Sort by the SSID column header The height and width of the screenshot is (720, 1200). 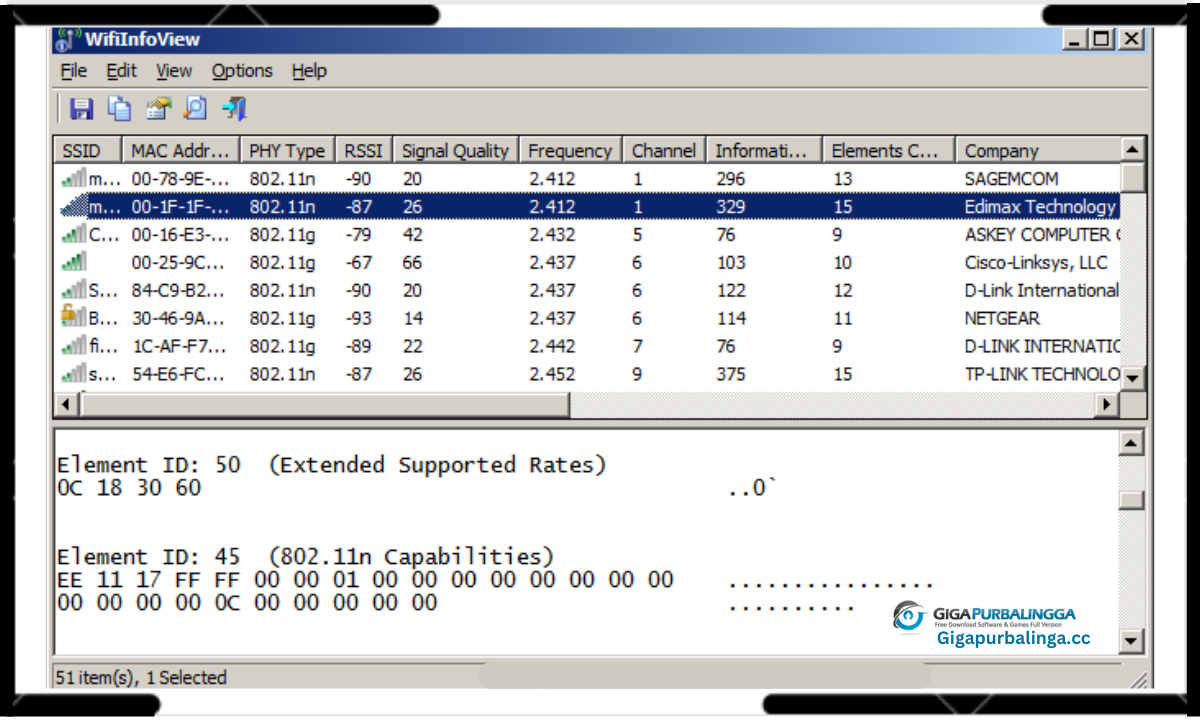[87, 151]
